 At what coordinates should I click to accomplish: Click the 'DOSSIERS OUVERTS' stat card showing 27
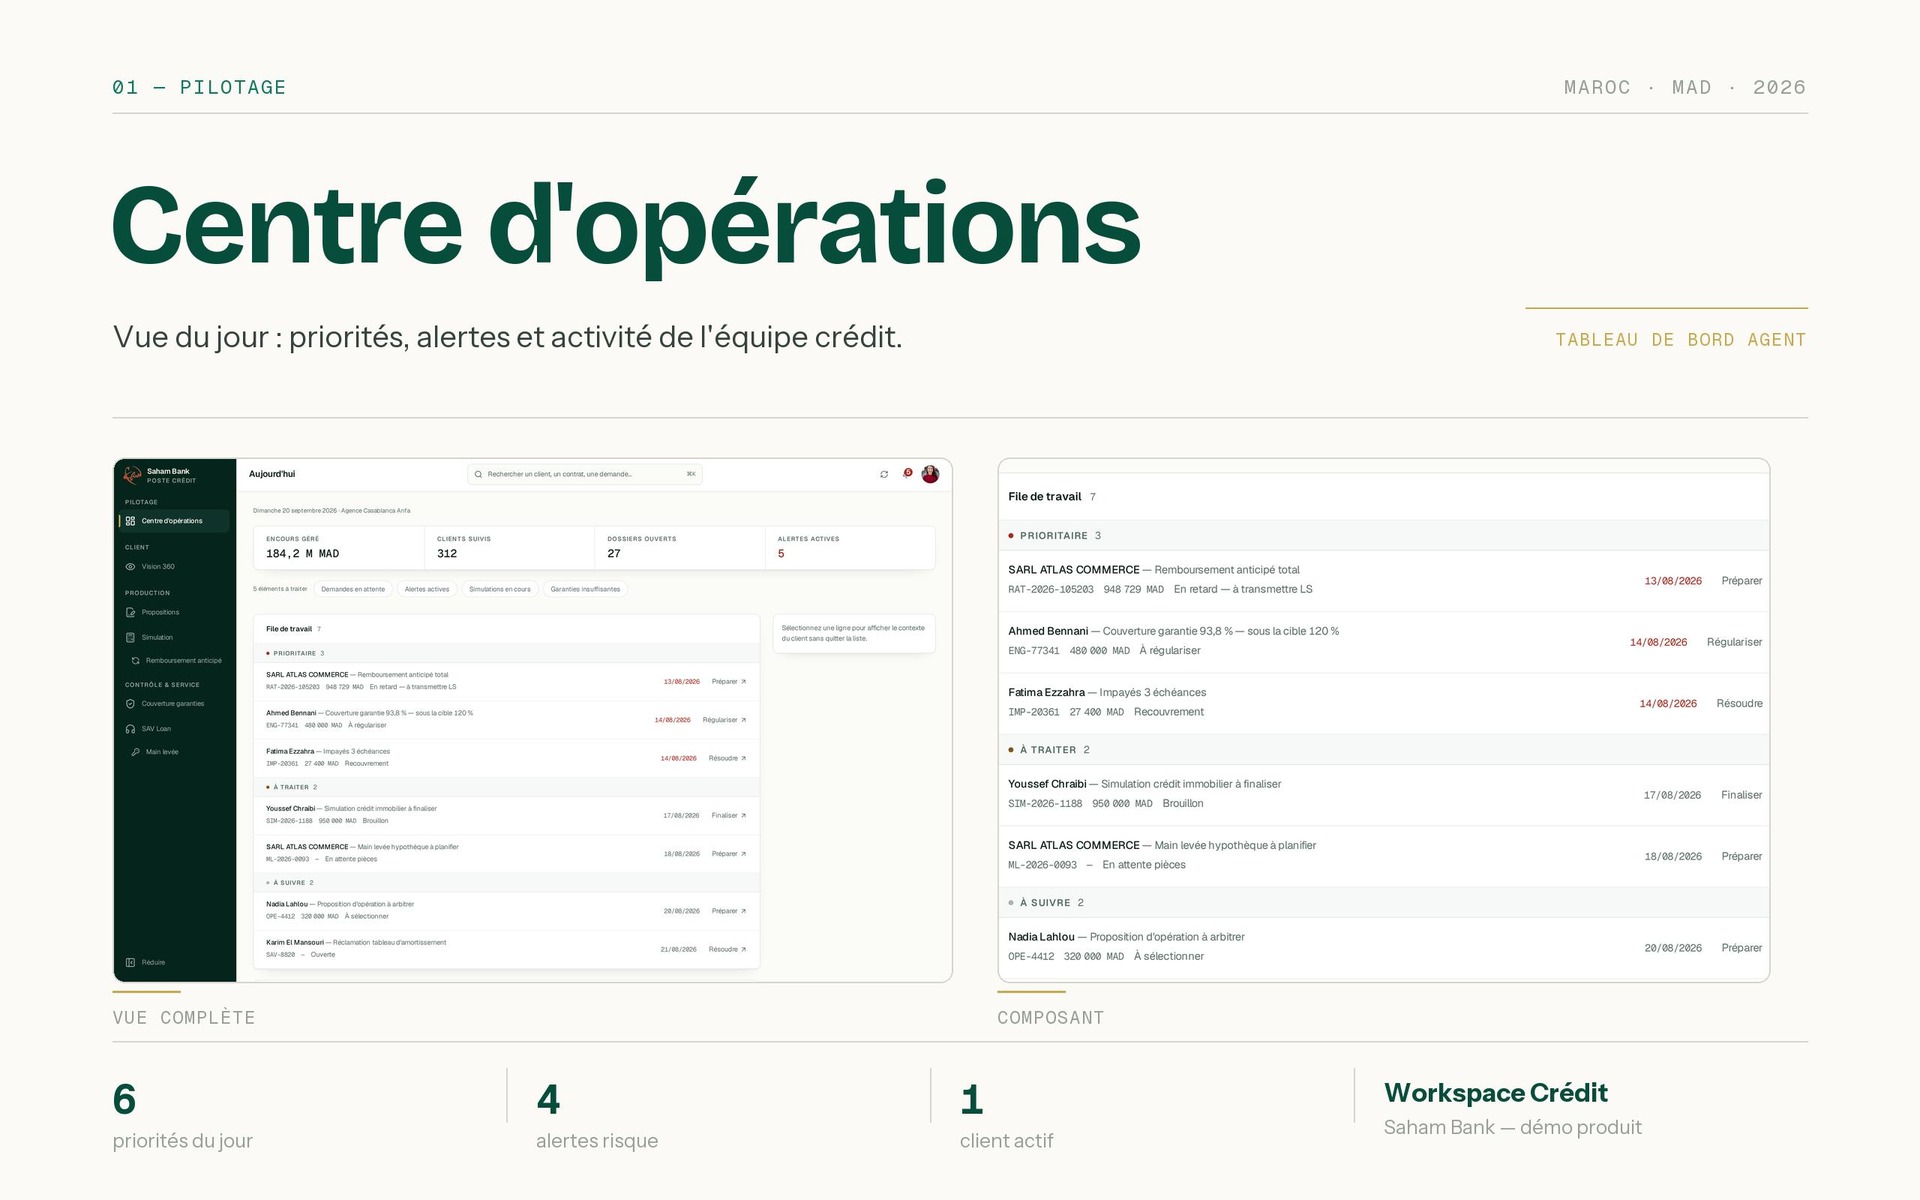point(680,548)
